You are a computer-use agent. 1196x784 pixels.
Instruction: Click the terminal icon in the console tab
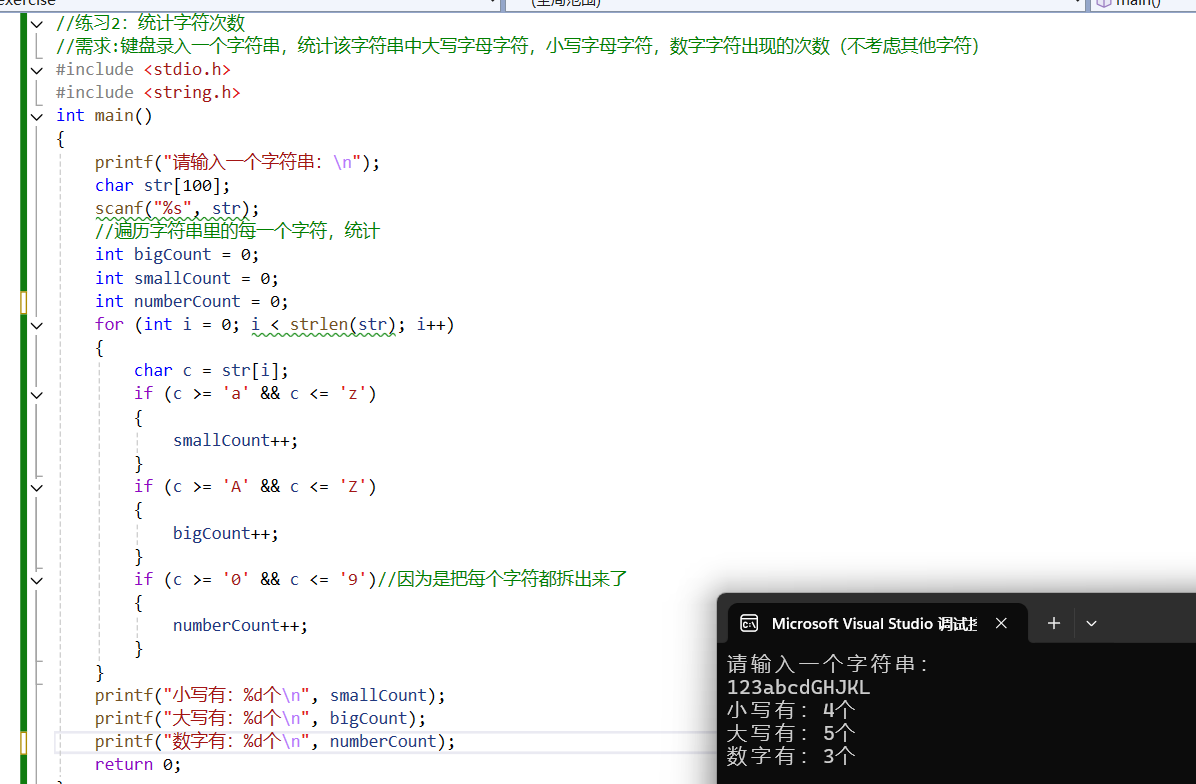pyautogui.click(x=749, y=624)
